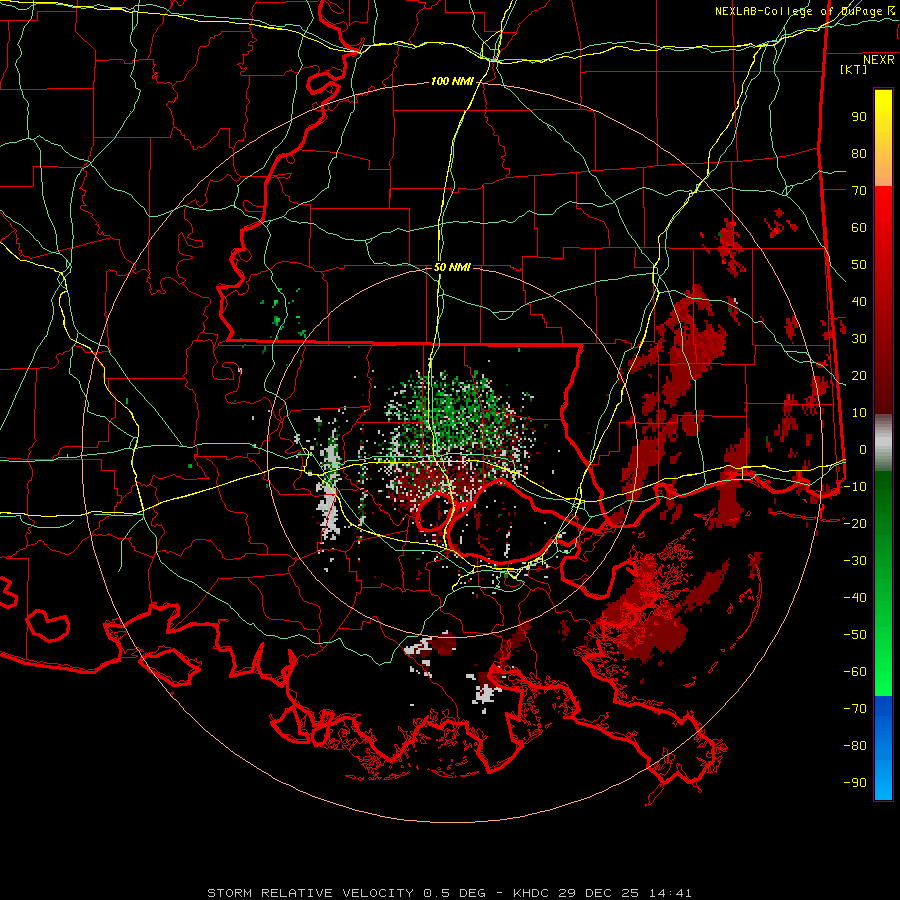Image resolution: width=900 pixels, height=900 pixels.
Task: Click the 20 value on velocity scale
Action: pos(859,376)
